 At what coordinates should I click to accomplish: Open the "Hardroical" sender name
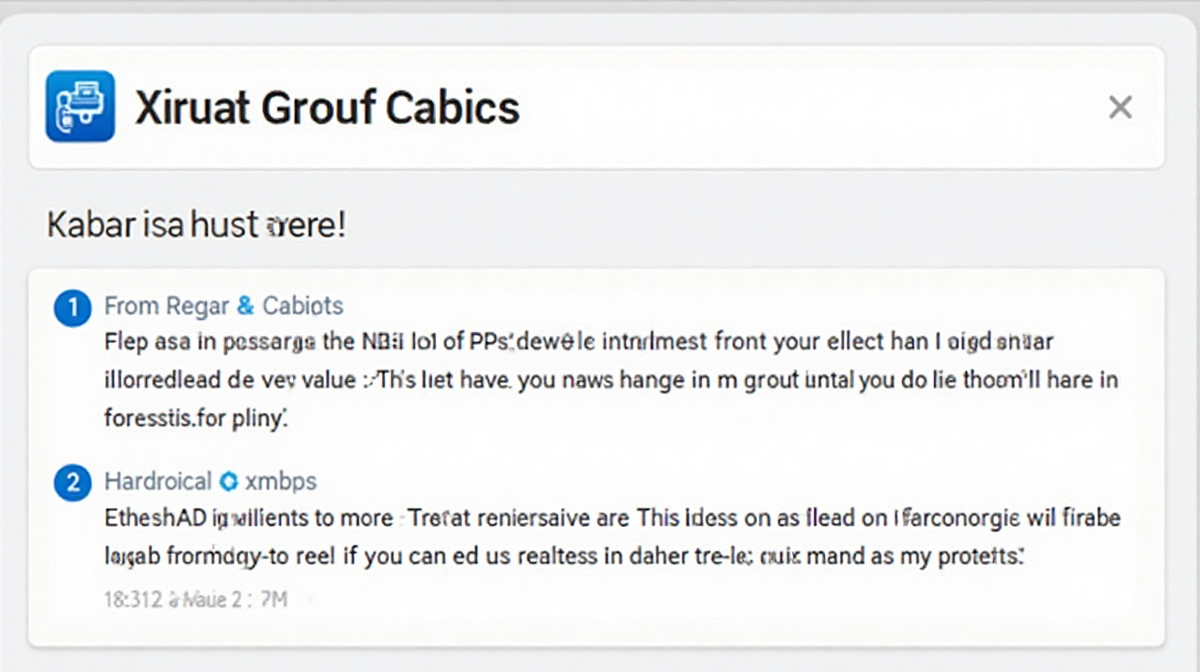point(157,482)
